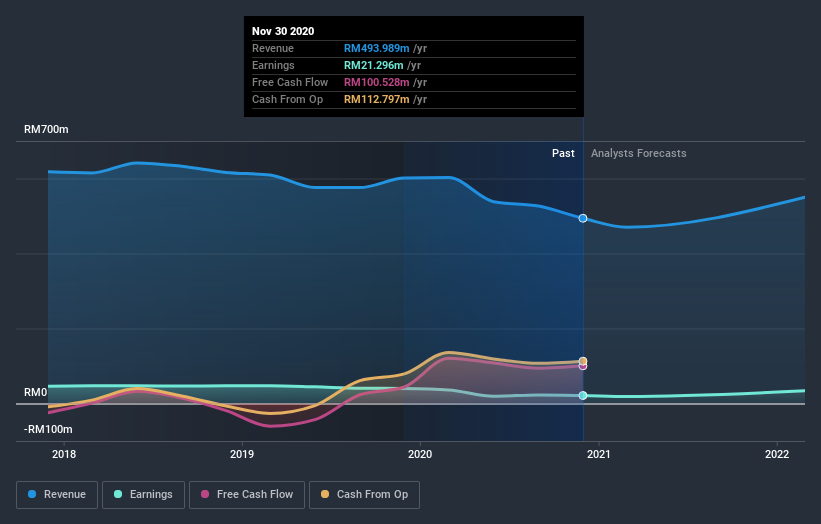Image resolution: width=821 pixels, height=524 pixels.
Task: Click the Revenue row label in tooltip
Action: point(273,48)
